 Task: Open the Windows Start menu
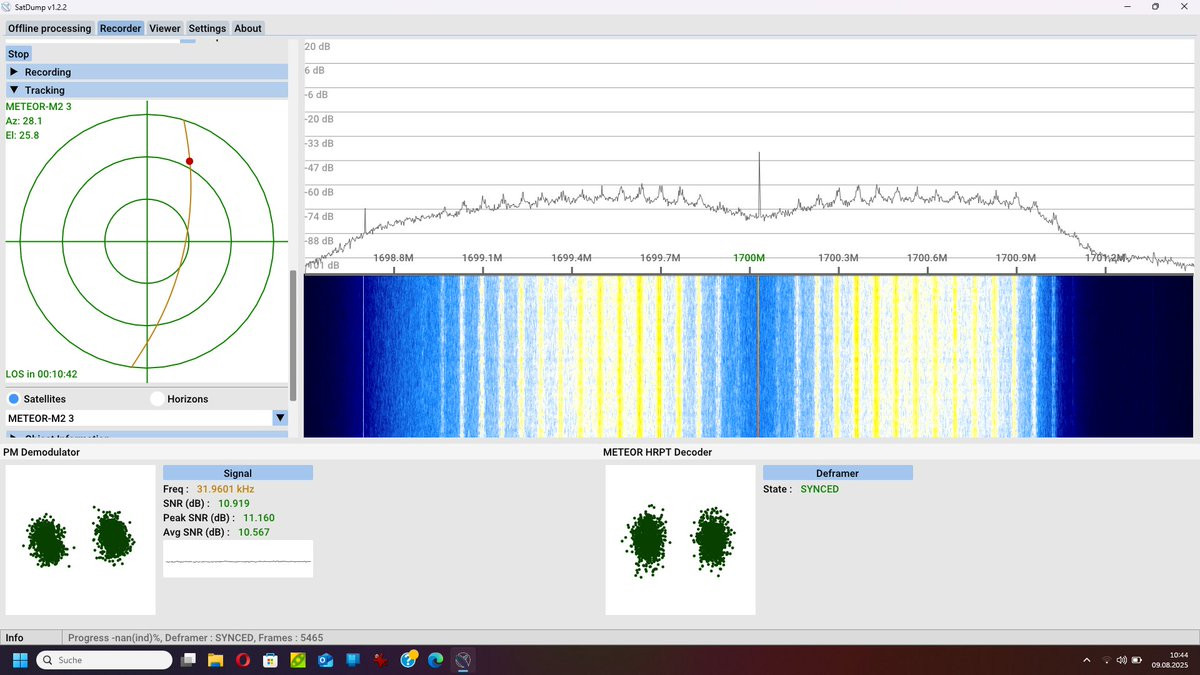tap(20, 660)
